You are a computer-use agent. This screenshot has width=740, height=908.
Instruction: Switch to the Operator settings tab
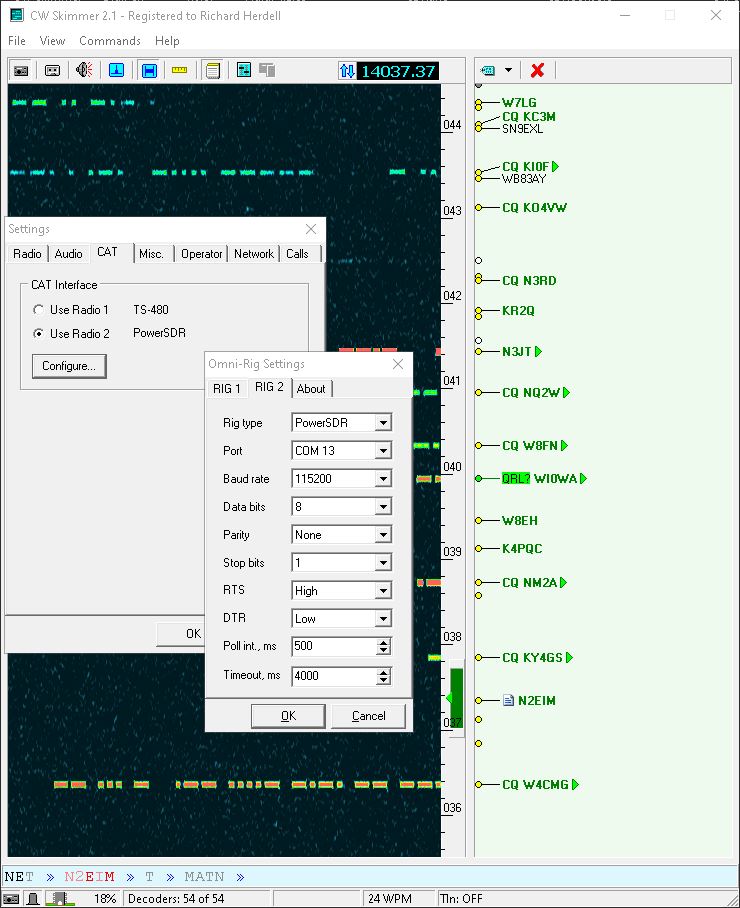click(202, 254)
